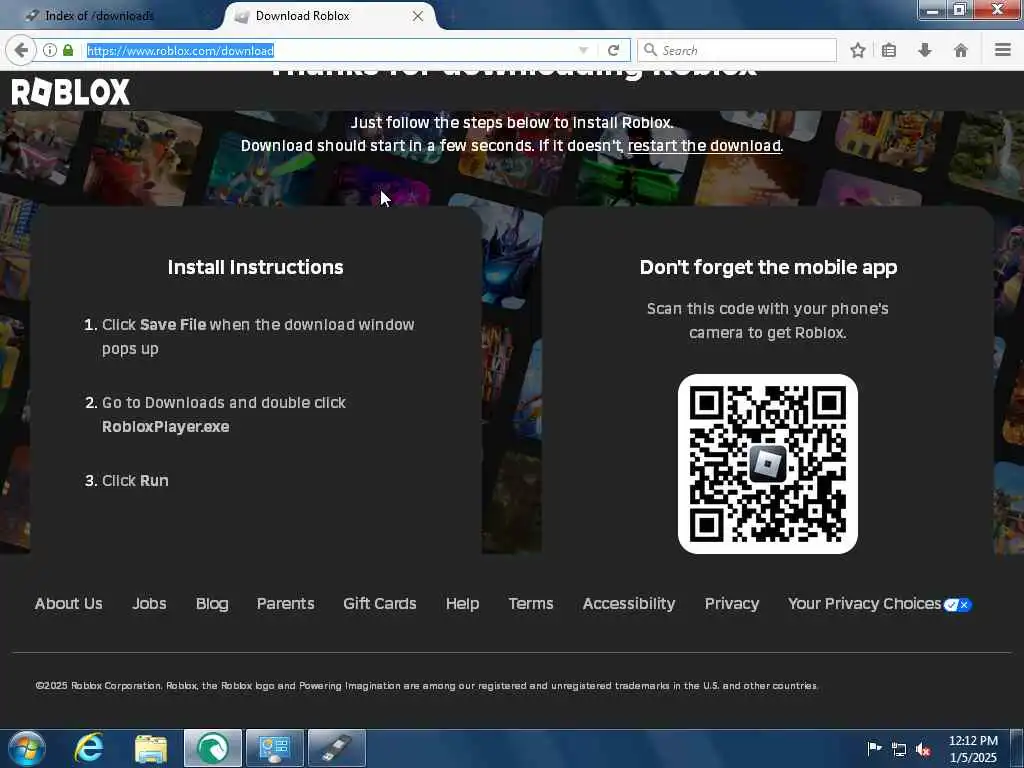The image size is (1024, 768).
Task: Bookmark this page with the star icon
Action: coord(858,50)
